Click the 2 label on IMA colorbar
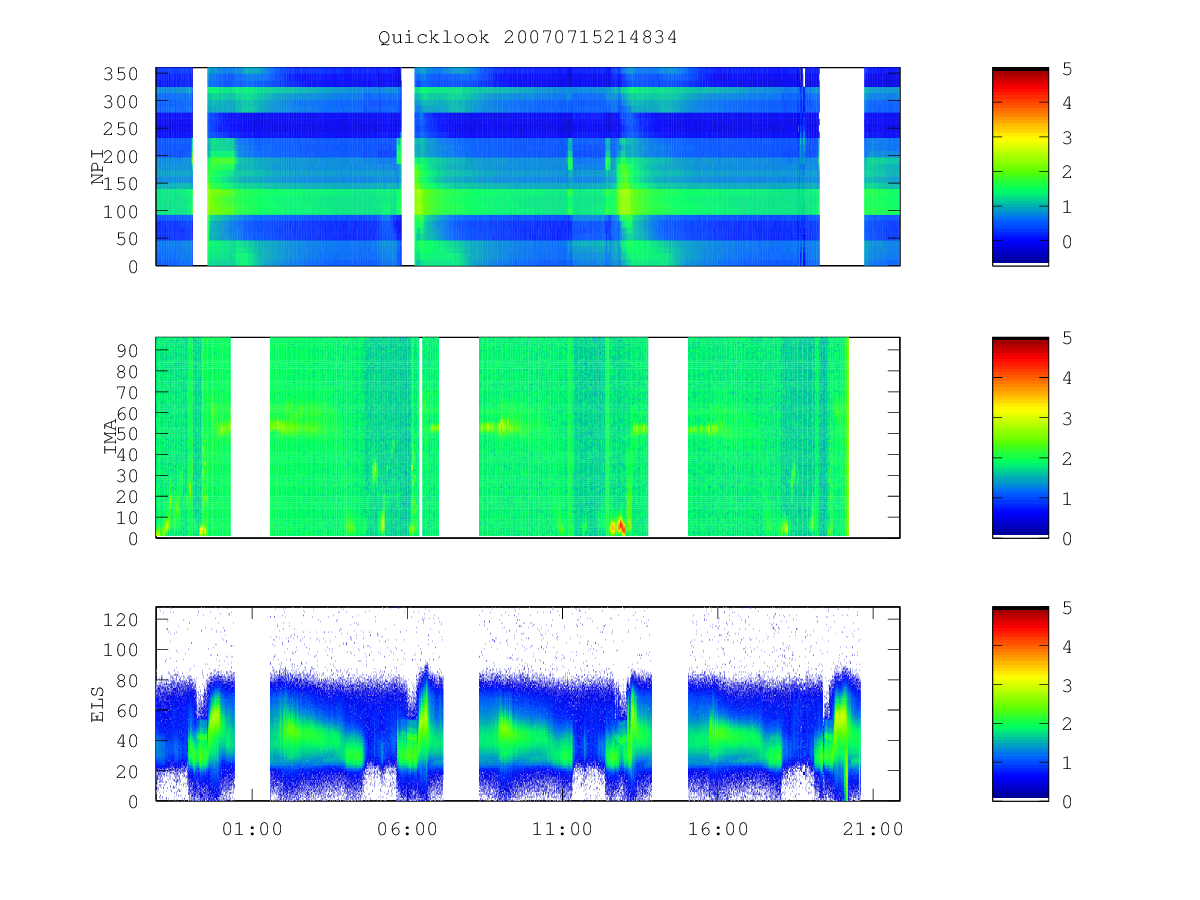Screen dimensions: 1200x900 coord(1068,458)
